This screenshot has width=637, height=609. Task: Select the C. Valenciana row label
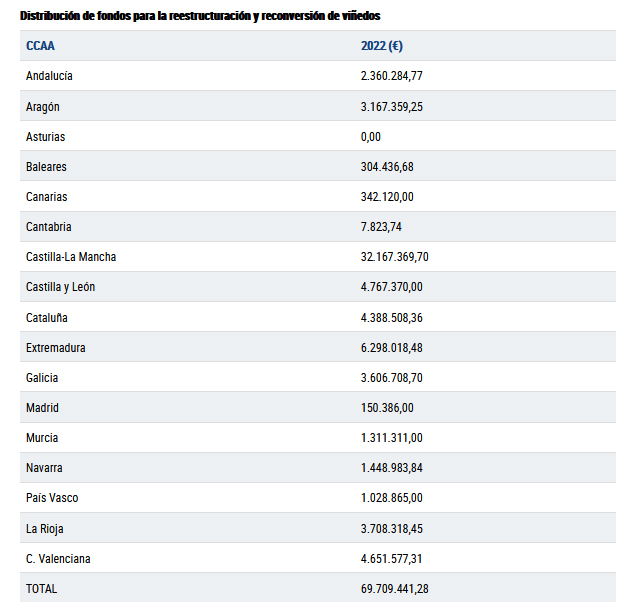tap(58, 559)
